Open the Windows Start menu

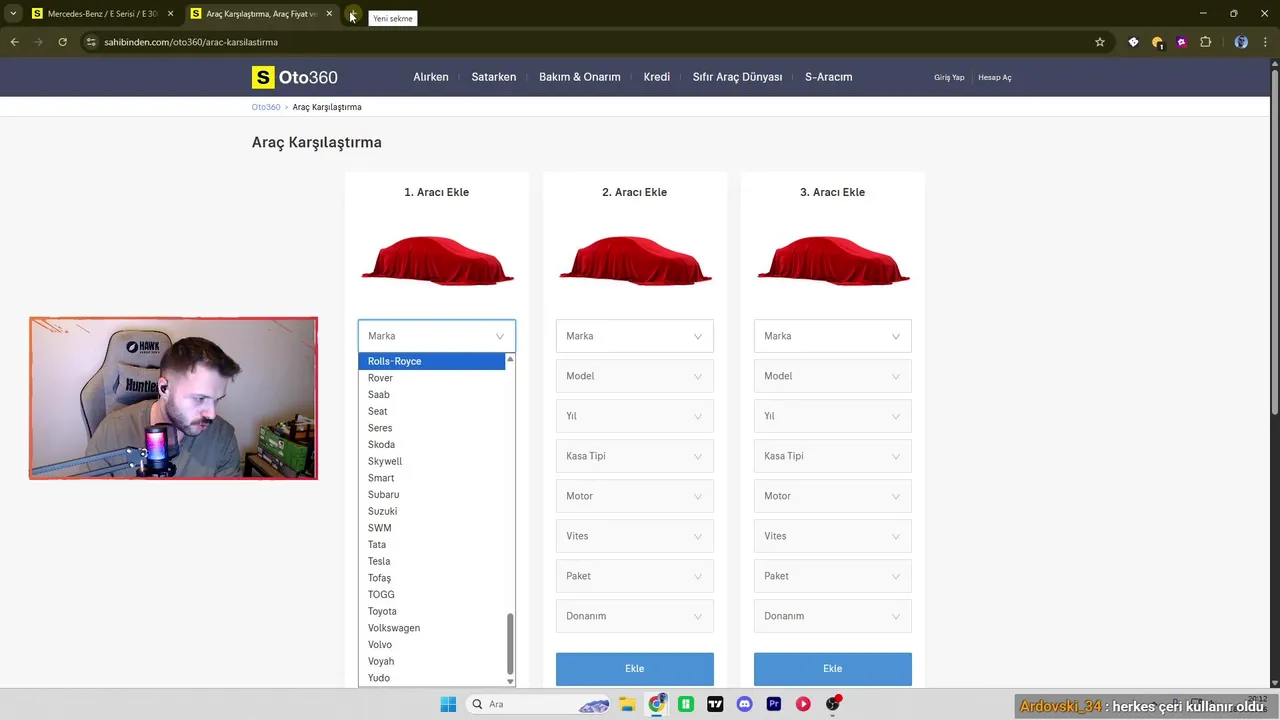point(448,704)
